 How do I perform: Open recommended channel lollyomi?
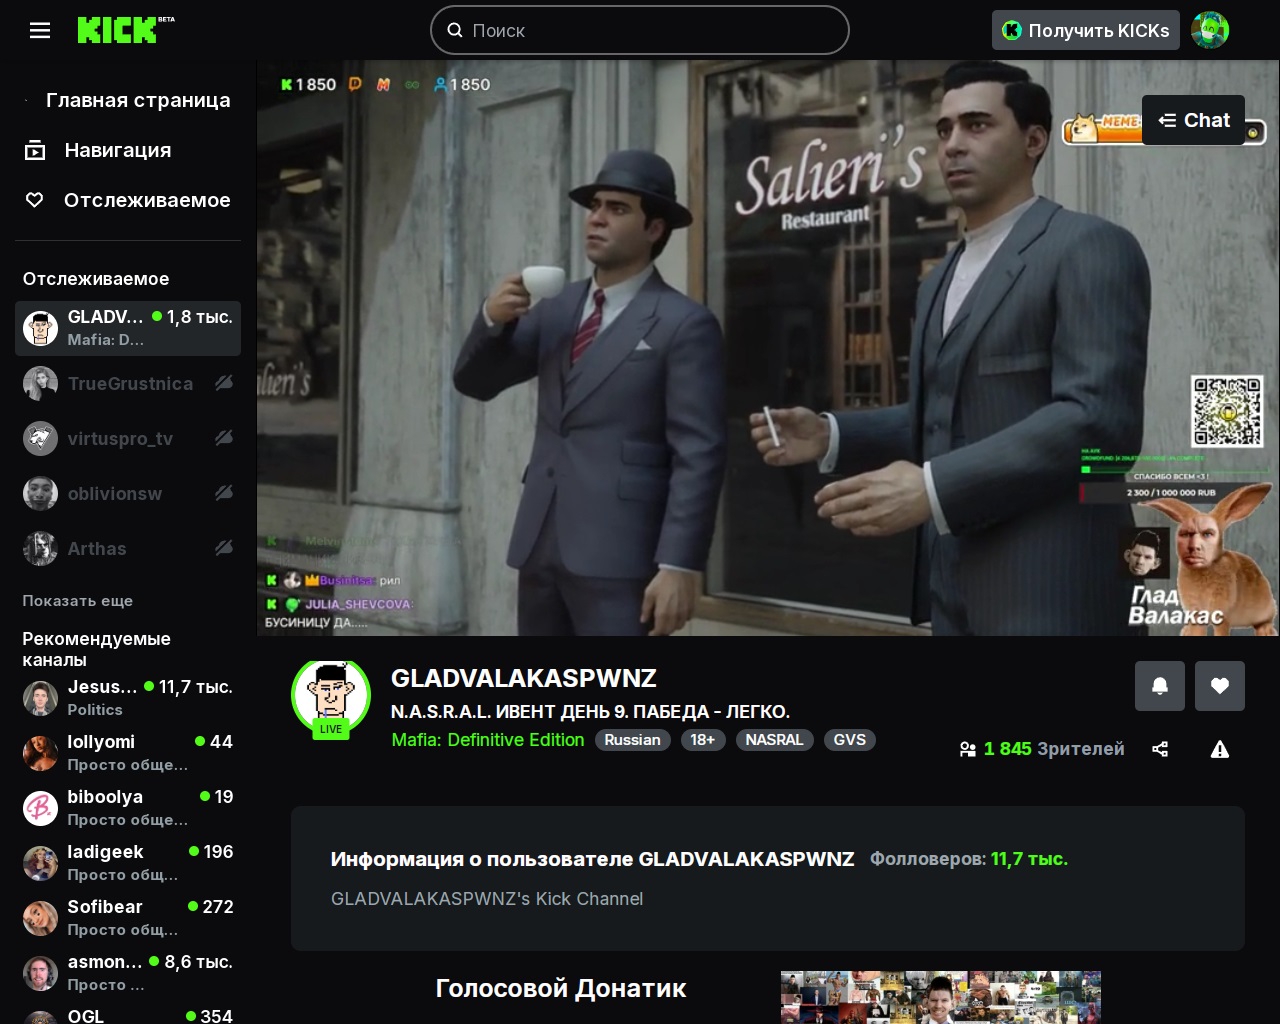point(128,753)
